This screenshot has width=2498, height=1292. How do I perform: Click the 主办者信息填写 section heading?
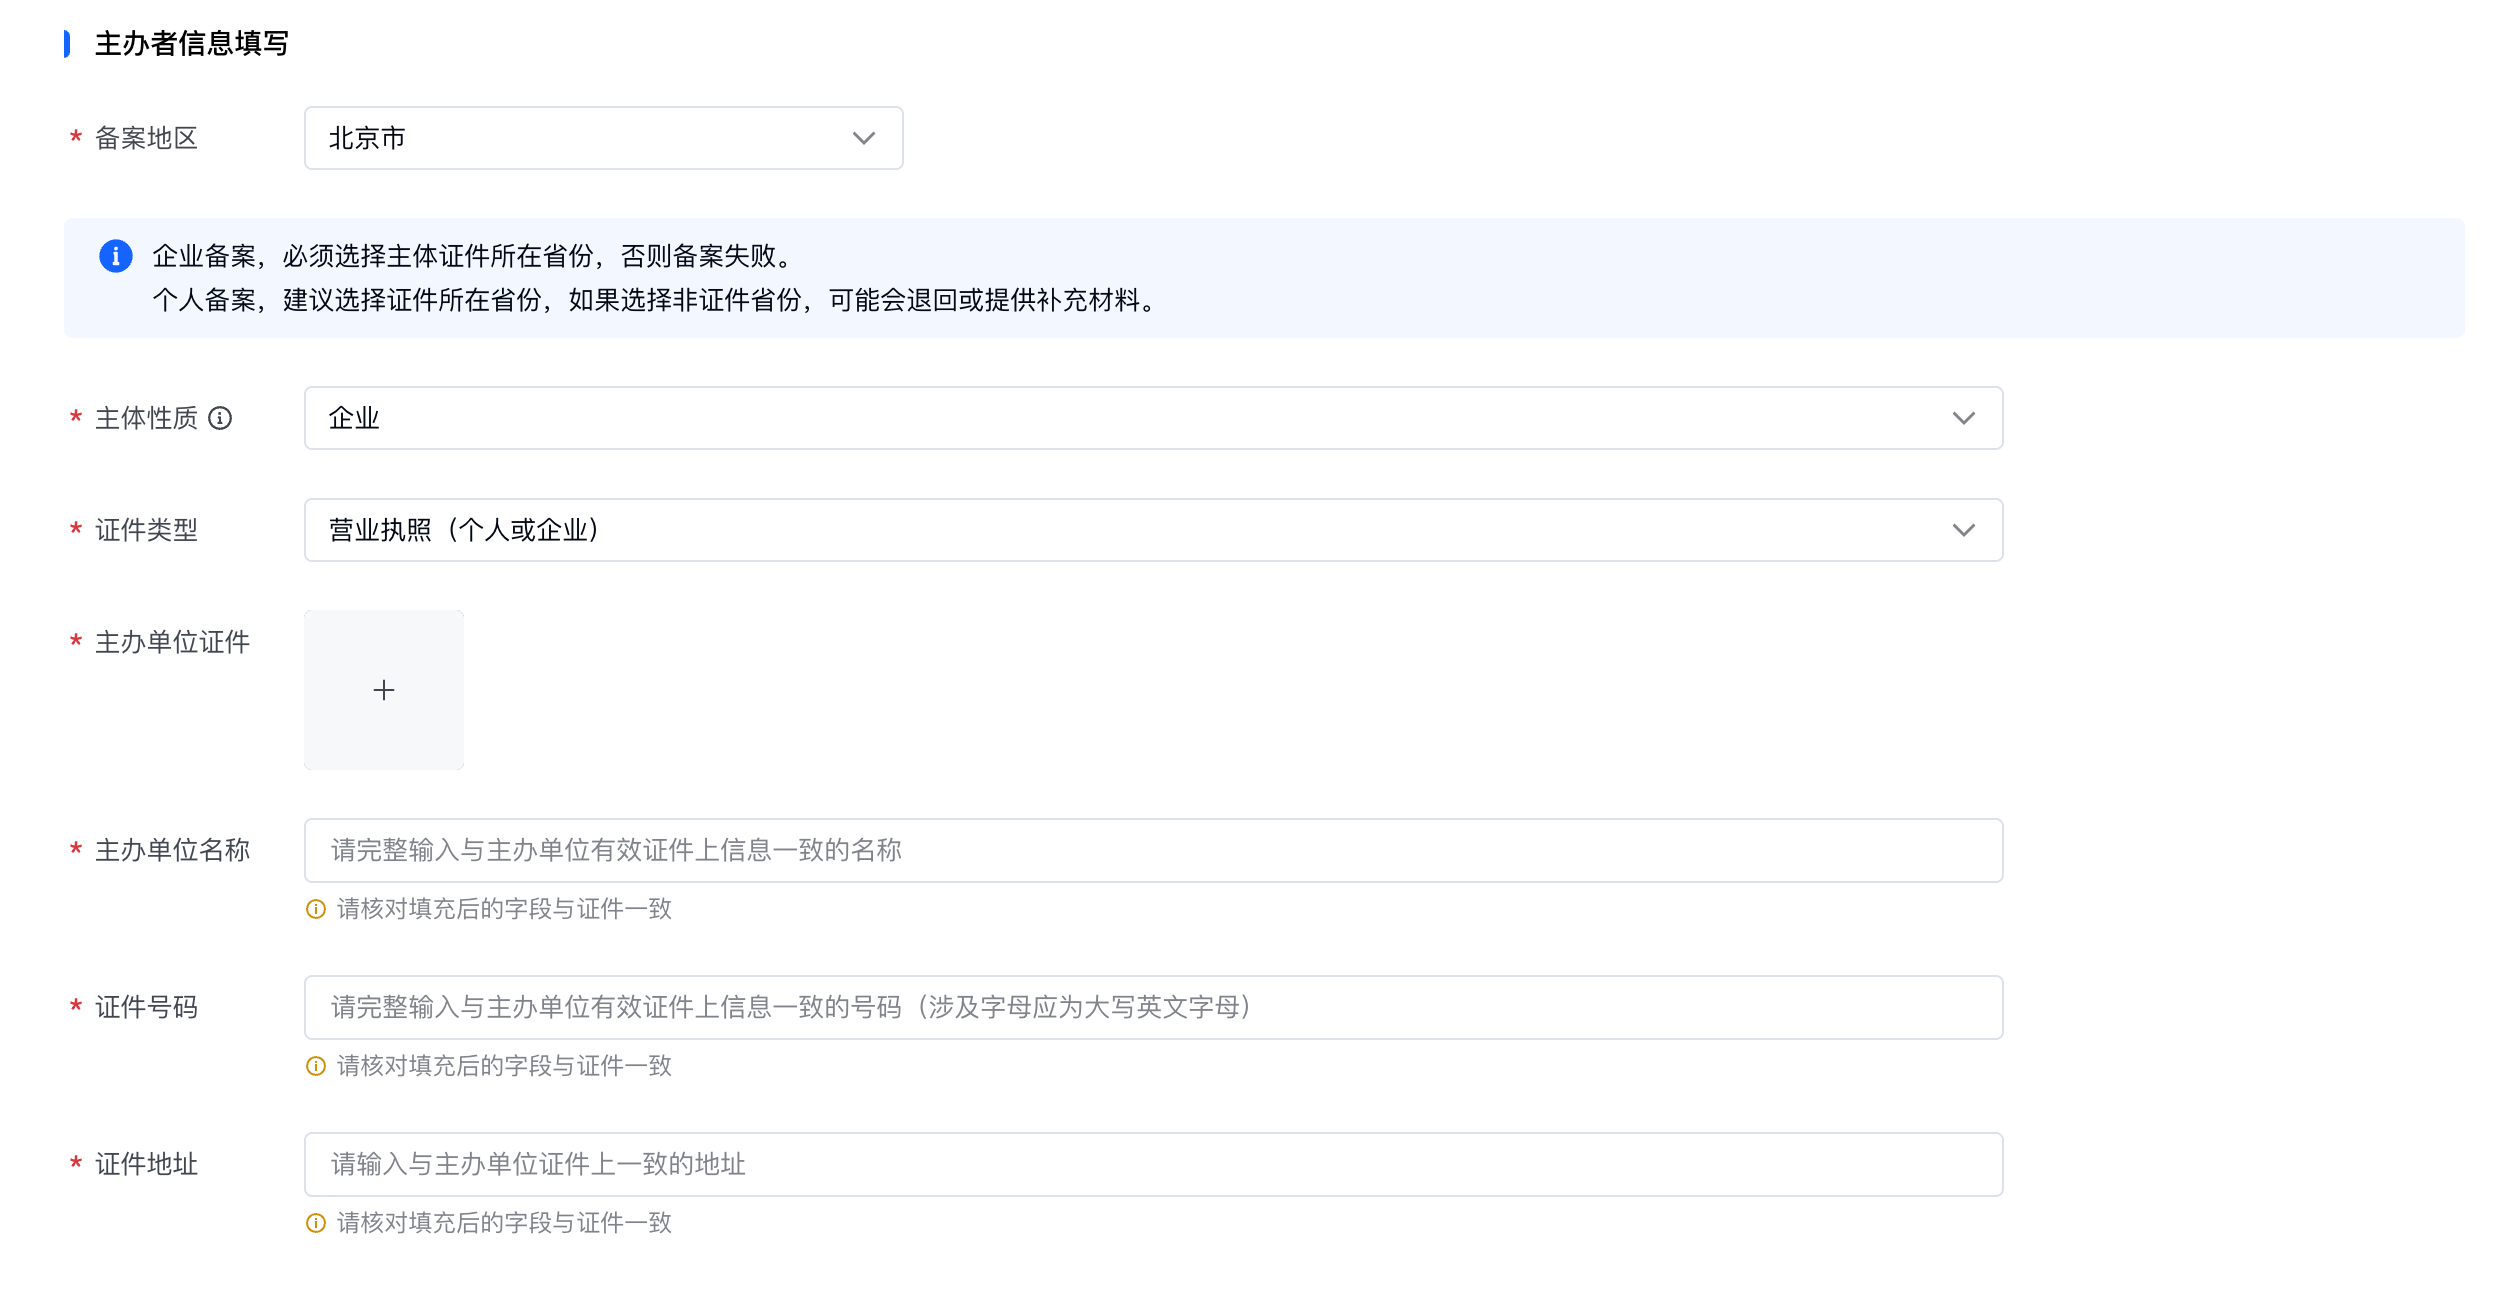point(192,44)
